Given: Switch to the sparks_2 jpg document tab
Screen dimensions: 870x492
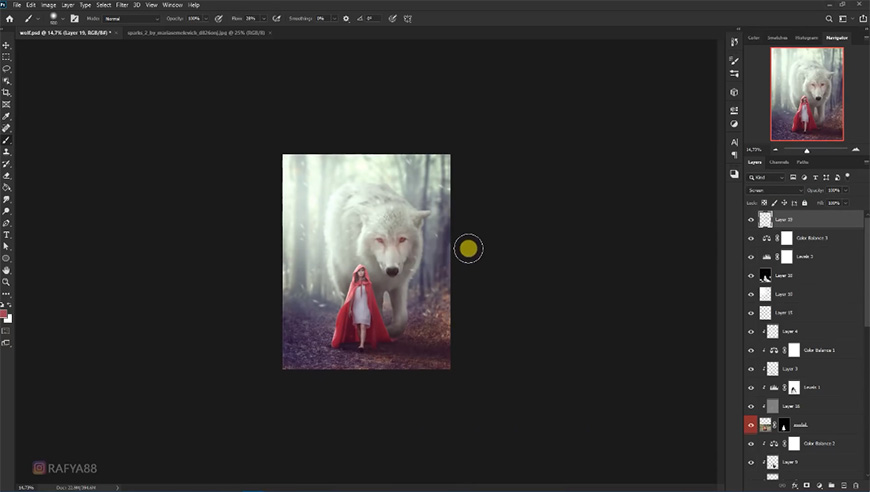Looking at the screenshot, I should 196,33.
